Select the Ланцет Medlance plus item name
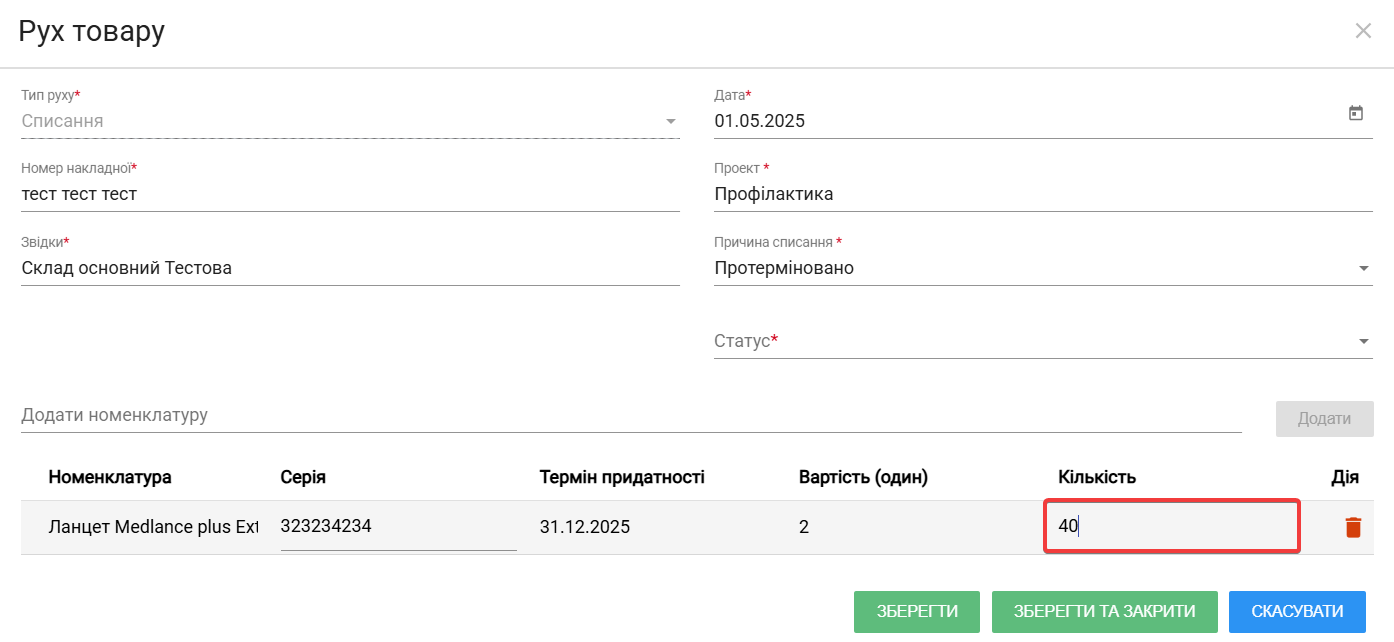Viewport: 1394px width, 642px height. pyautogui.click(x=153, y=527)
